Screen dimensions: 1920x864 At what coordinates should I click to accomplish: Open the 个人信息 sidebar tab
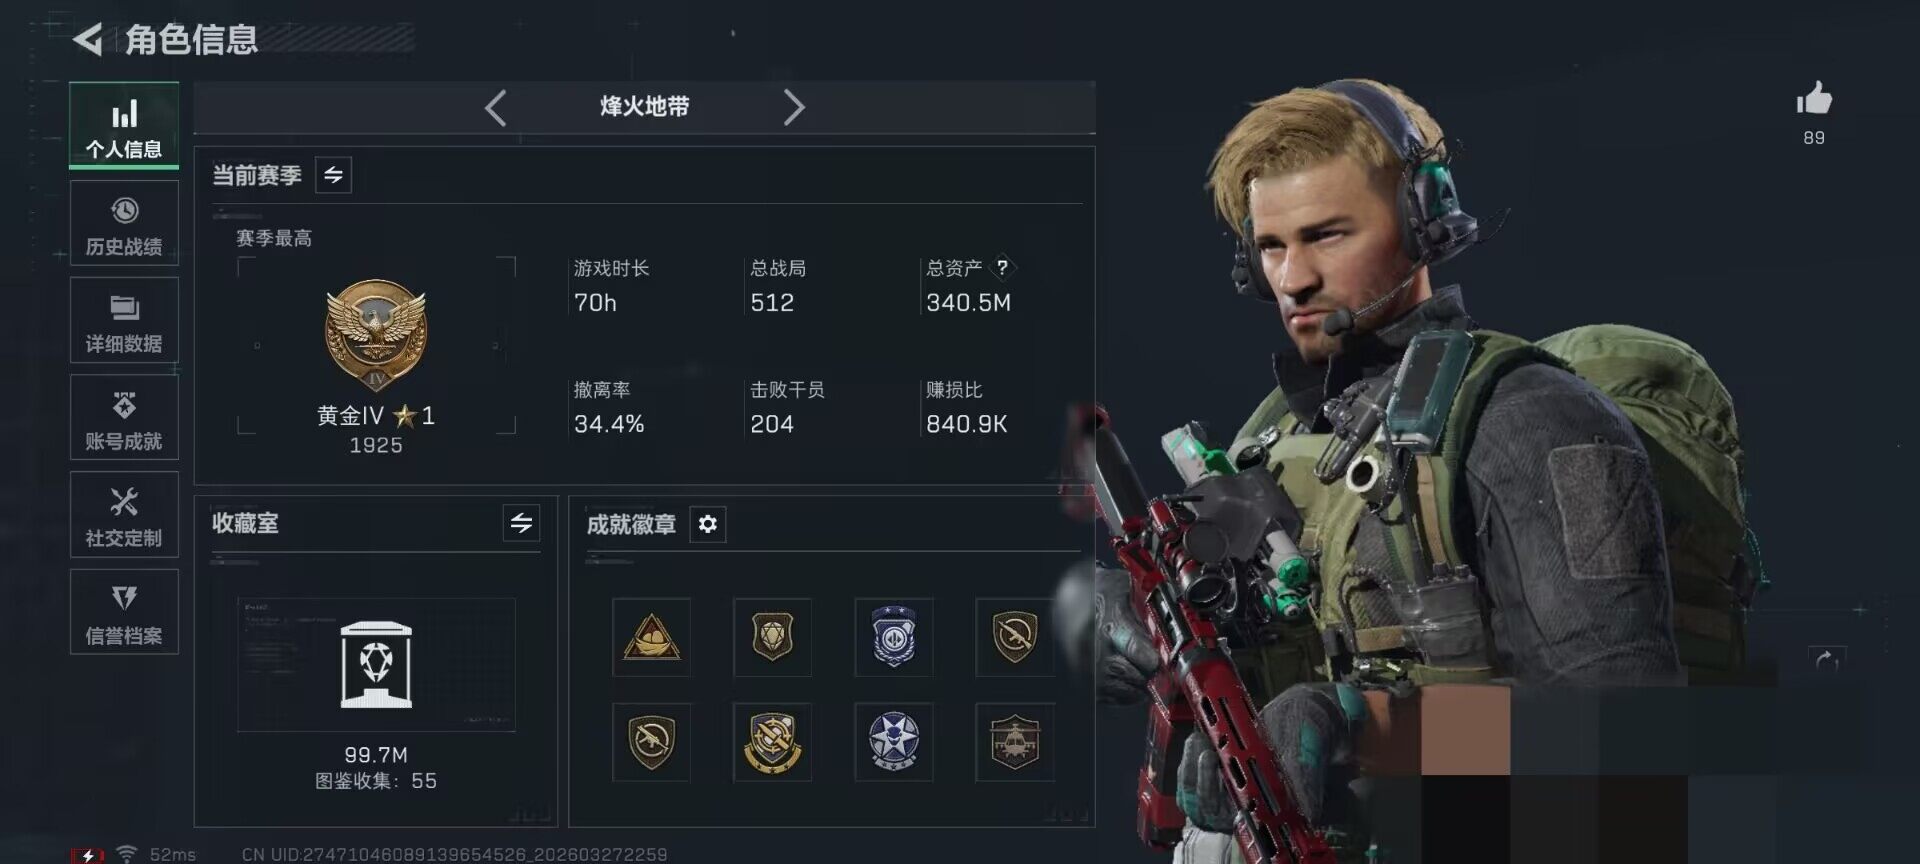tap(124, 126)
